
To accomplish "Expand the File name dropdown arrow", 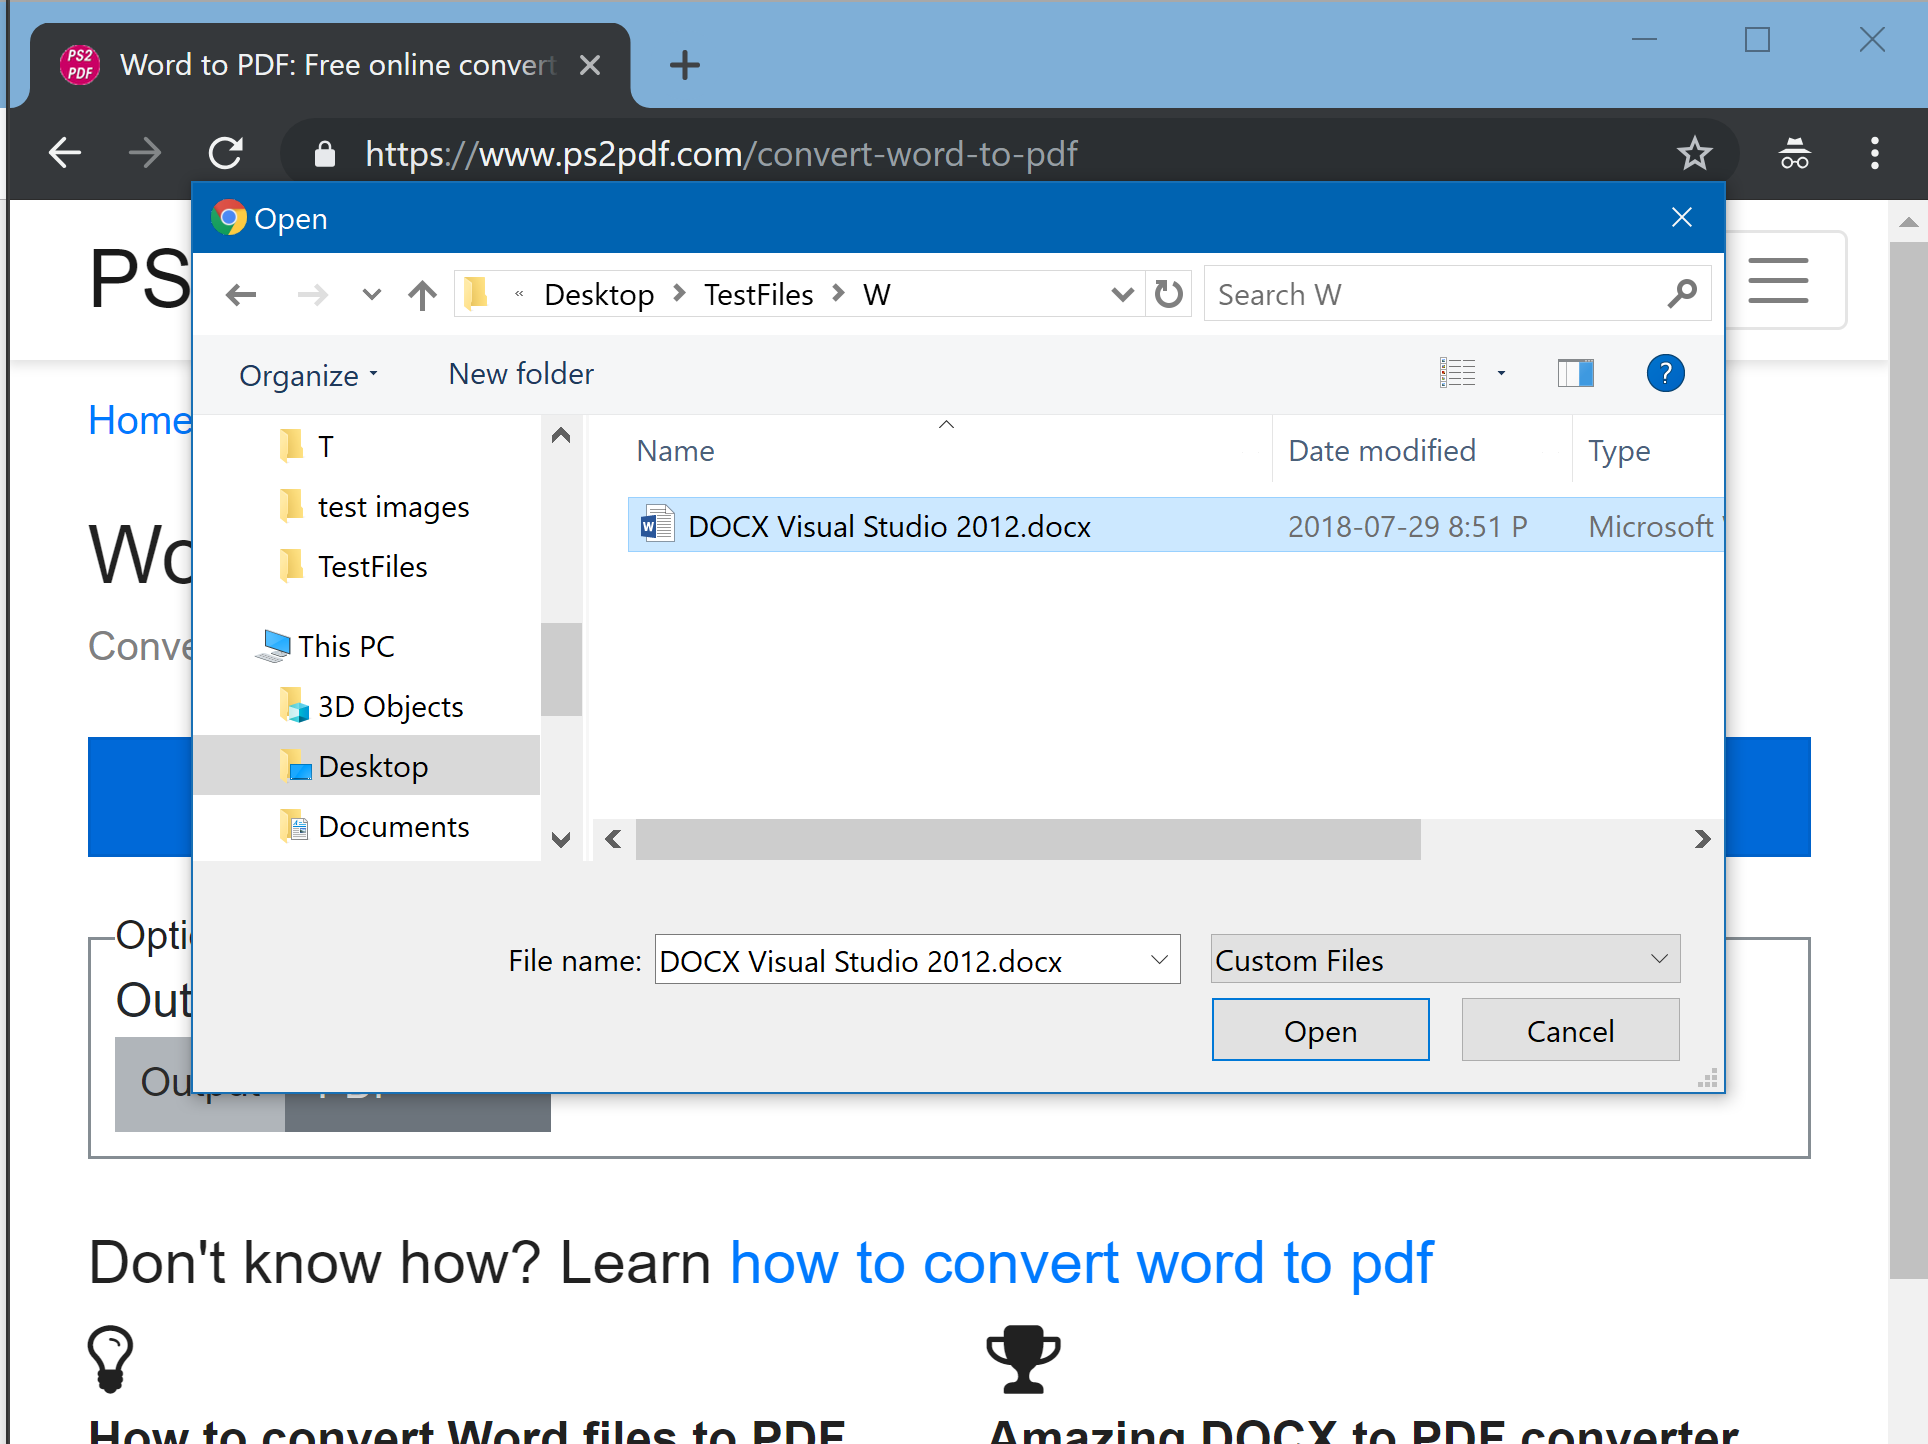I will coord(1160,960).
